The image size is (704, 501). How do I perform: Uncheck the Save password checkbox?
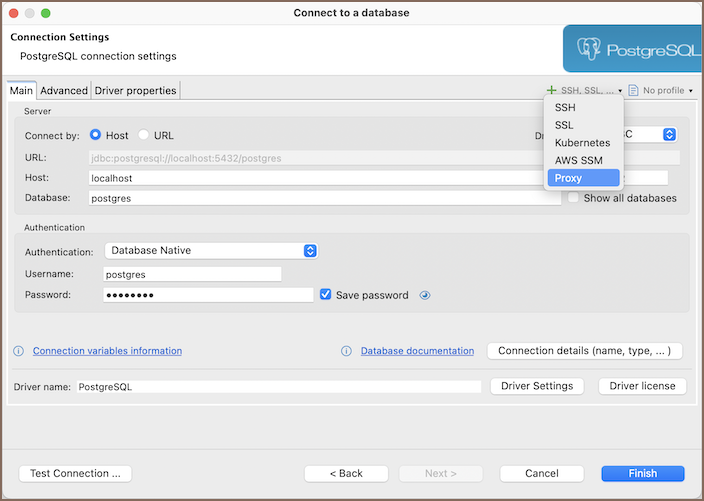[326, 295]
